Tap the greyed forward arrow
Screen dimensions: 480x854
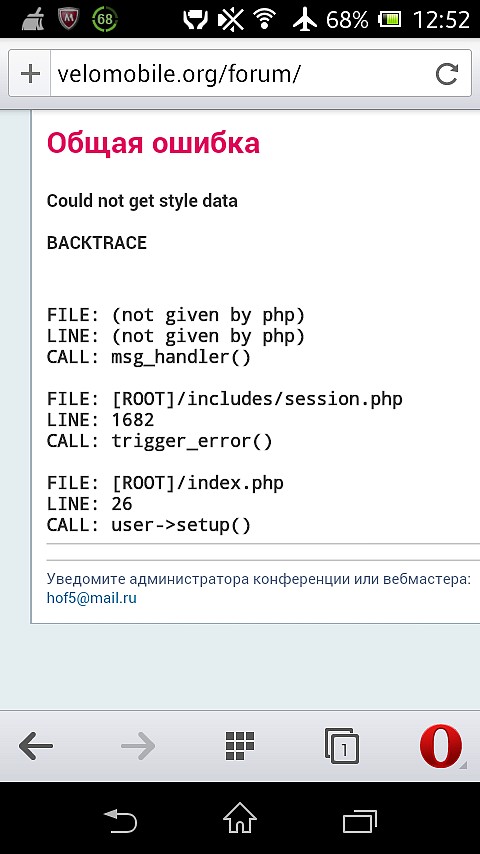click(x=138, y=746)
